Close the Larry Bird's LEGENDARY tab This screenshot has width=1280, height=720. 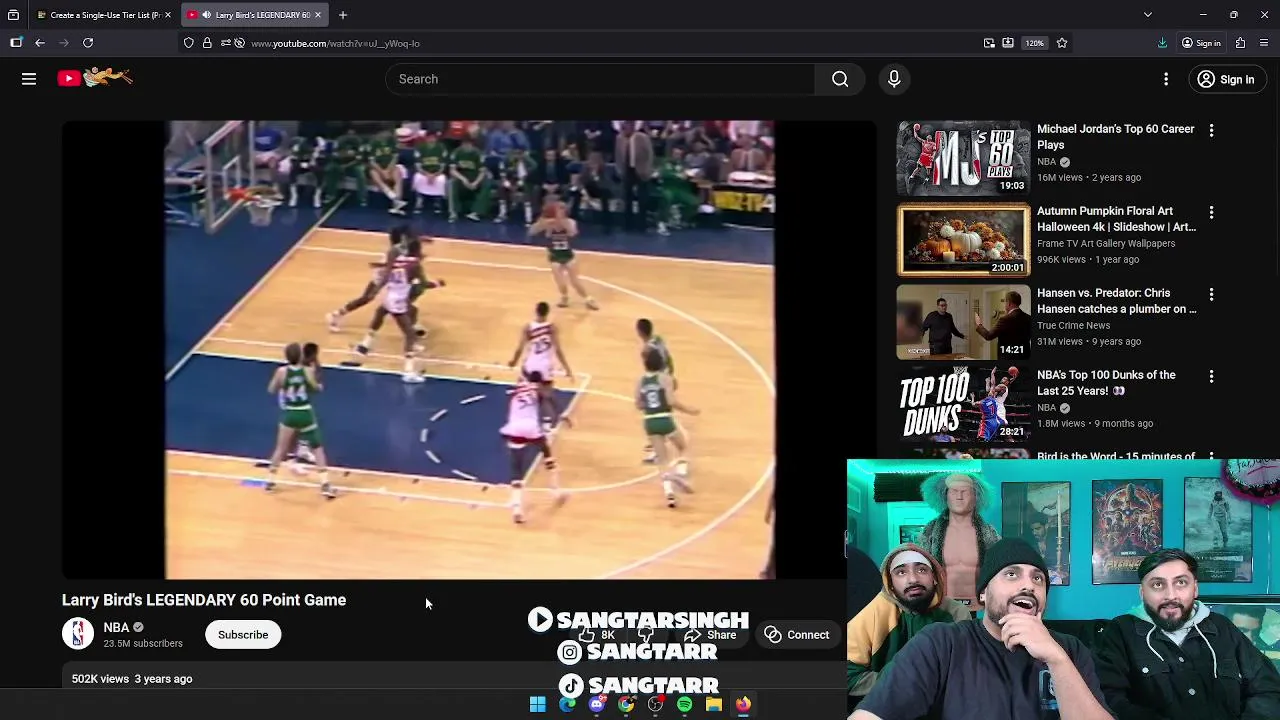(x=318, y=15)
